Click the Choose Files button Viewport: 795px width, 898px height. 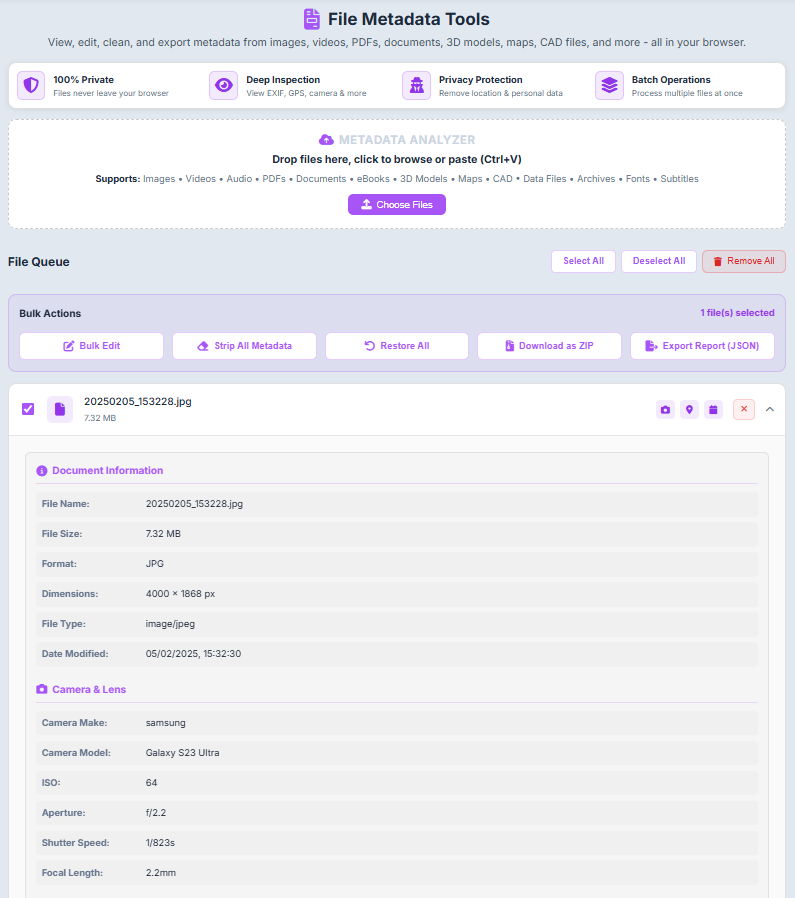(x=397, y=204)
